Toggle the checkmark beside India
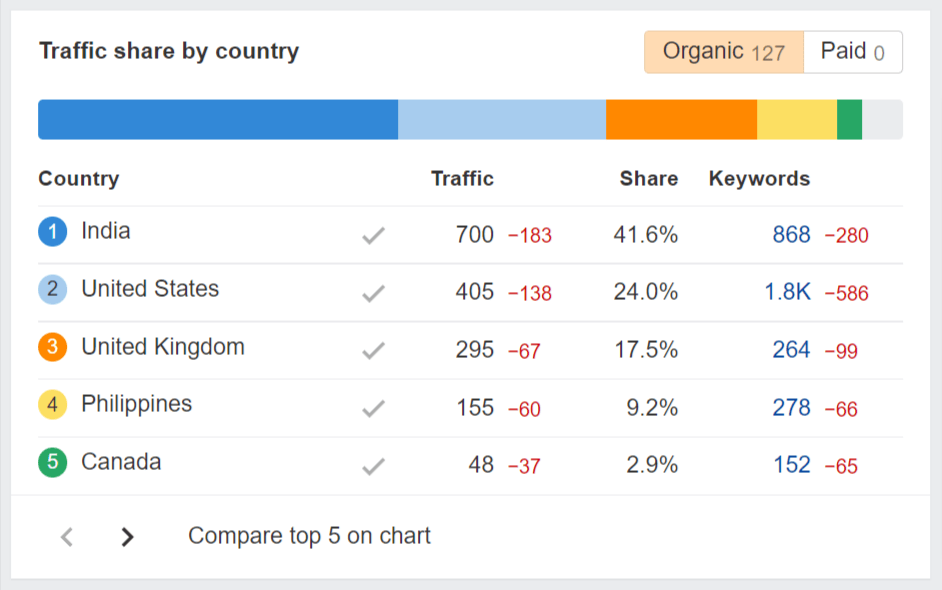Image resolution: width=942 pixels, height=590 pixels. tap(373, 231)
